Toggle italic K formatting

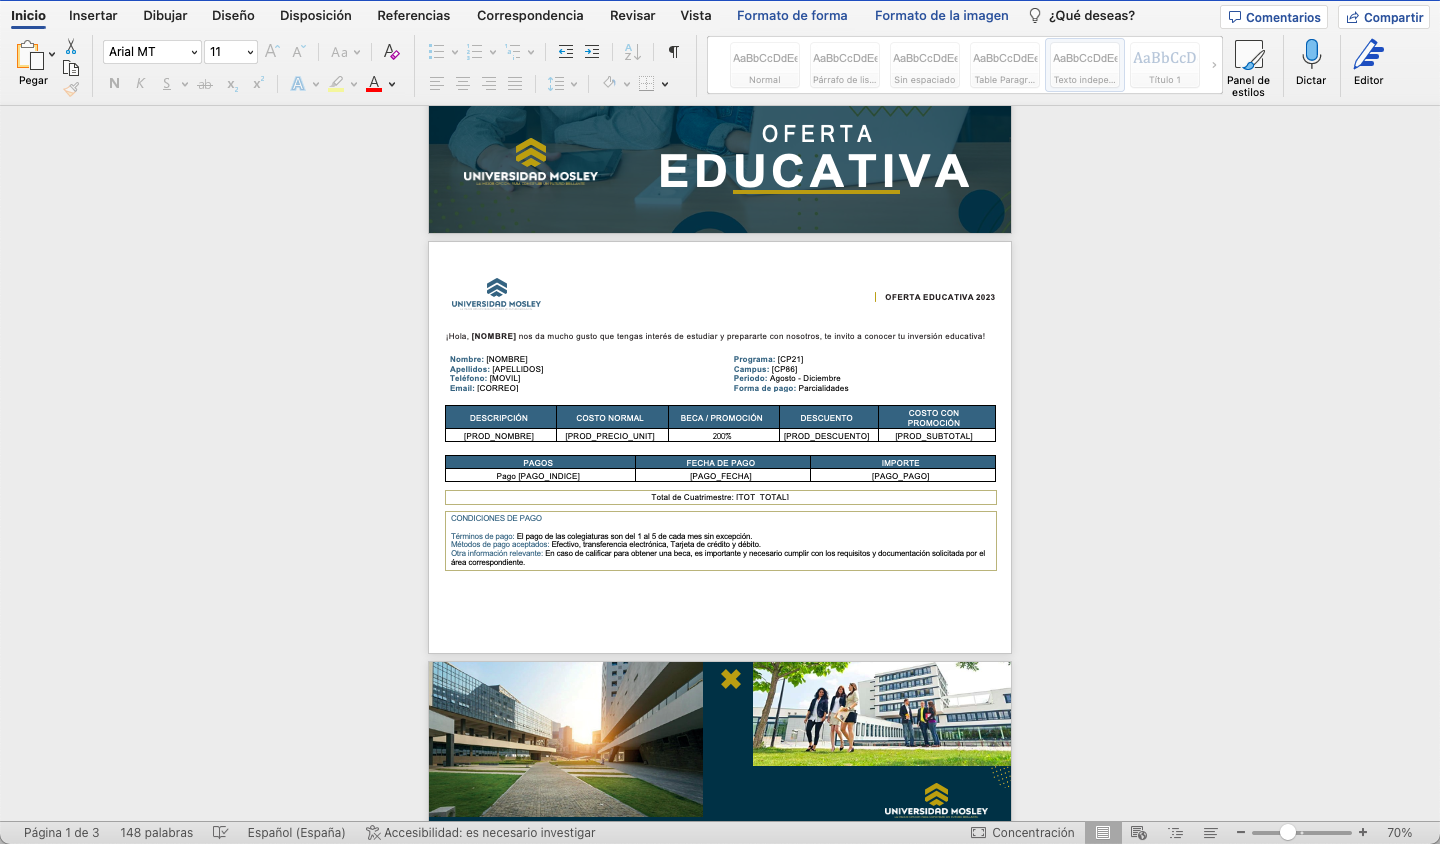click(140, 84)
